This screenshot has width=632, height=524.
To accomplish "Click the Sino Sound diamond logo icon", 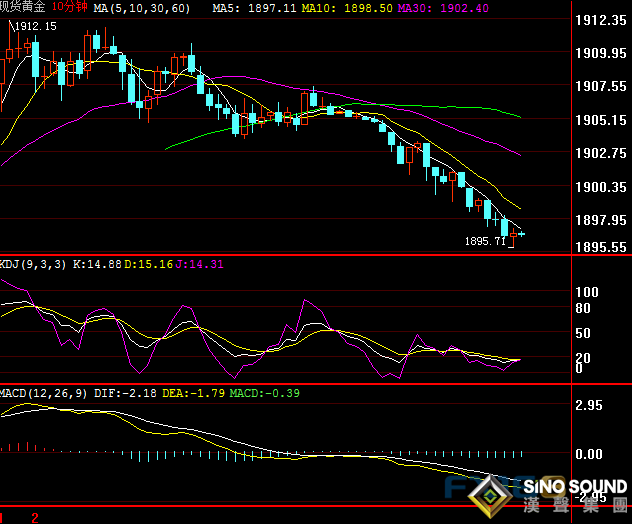I will coord(491,495).
